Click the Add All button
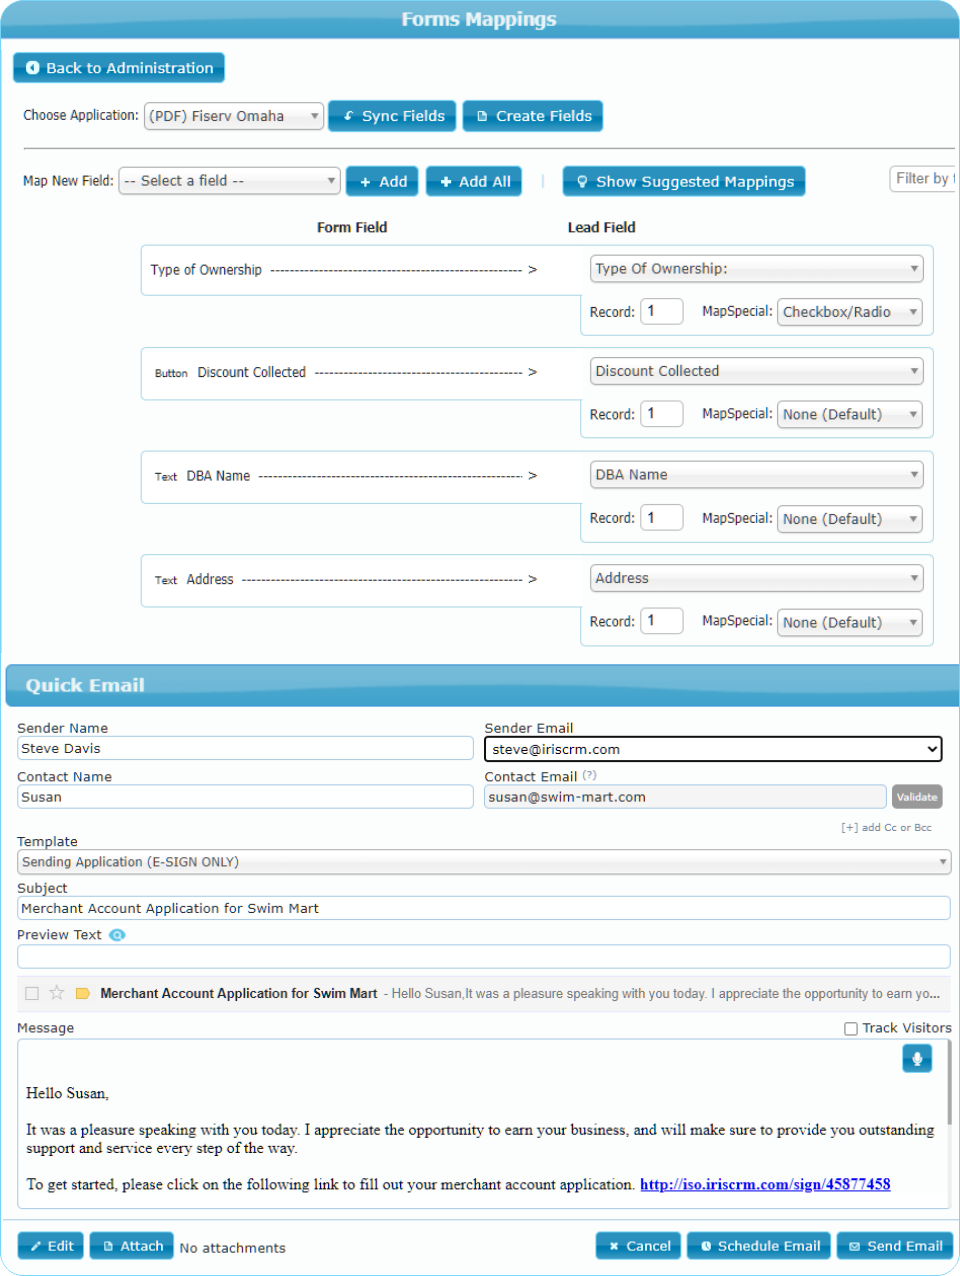Screen dimensions: 960x1276 [x=474, y=182]
